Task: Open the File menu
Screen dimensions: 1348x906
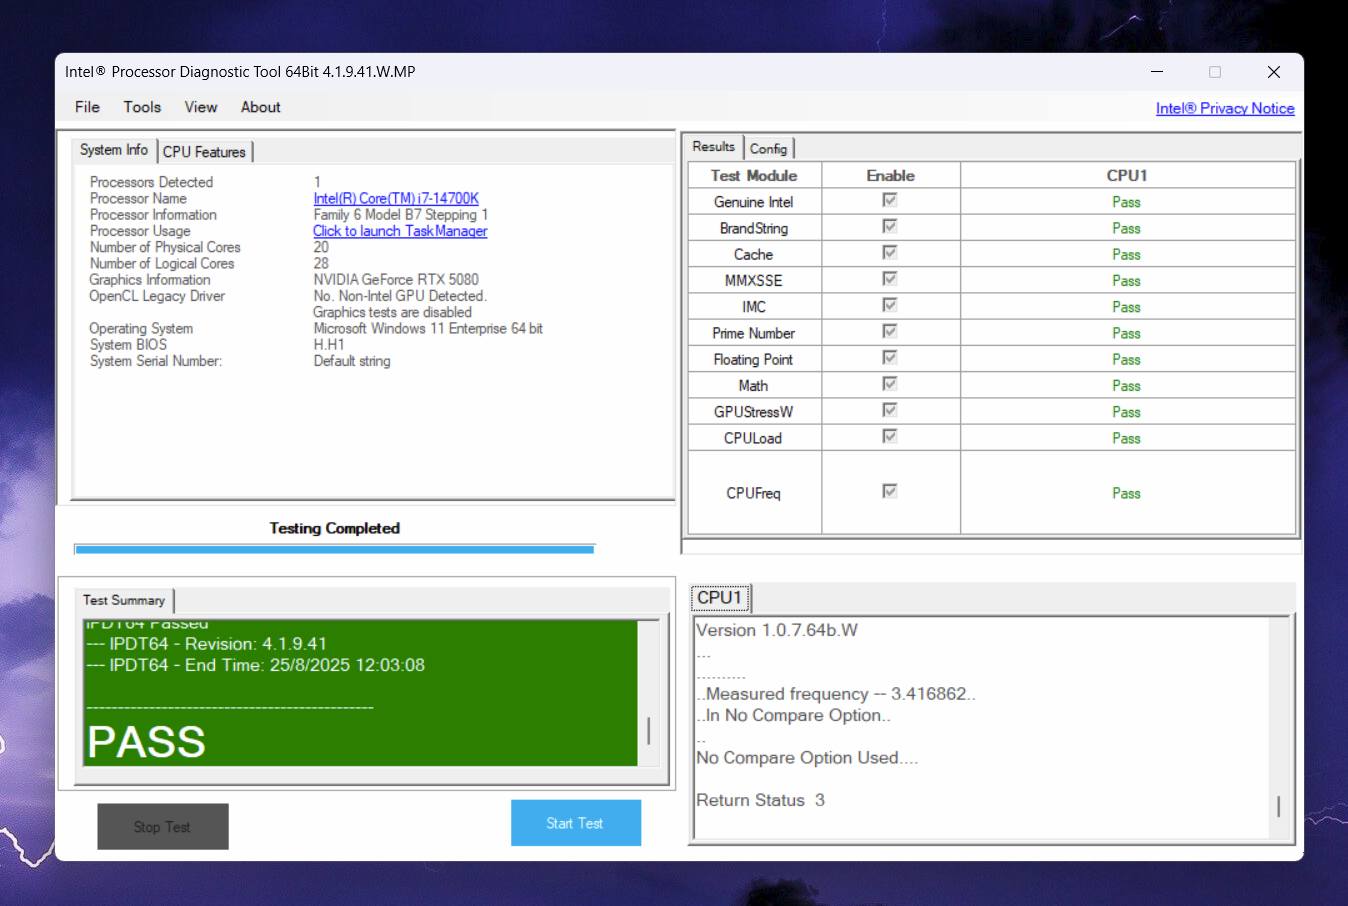Action: tap(87, 107)
